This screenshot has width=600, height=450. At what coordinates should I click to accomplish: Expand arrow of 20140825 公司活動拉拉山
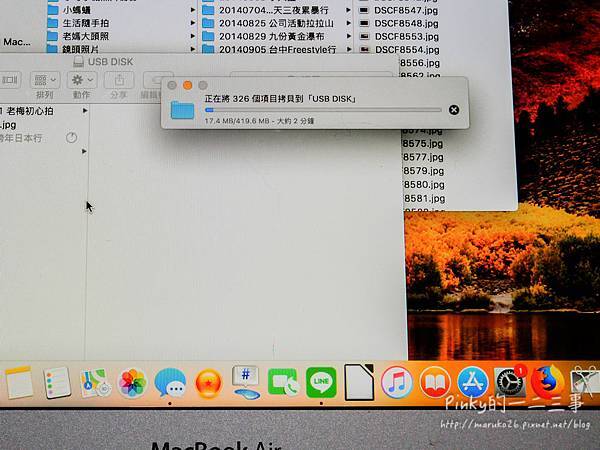348,23
